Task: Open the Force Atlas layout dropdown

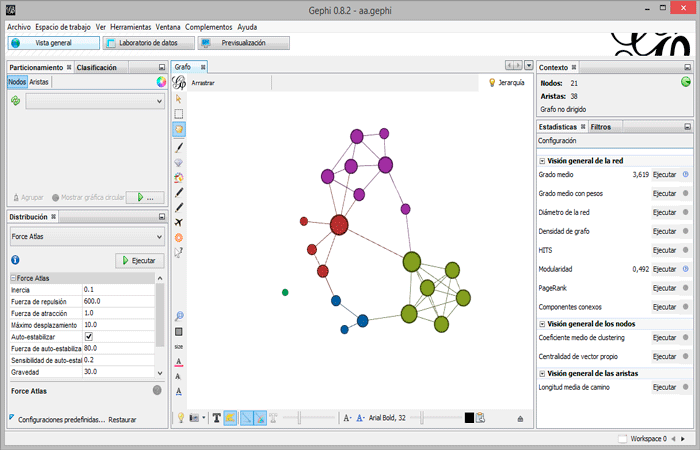Action: 87,237
